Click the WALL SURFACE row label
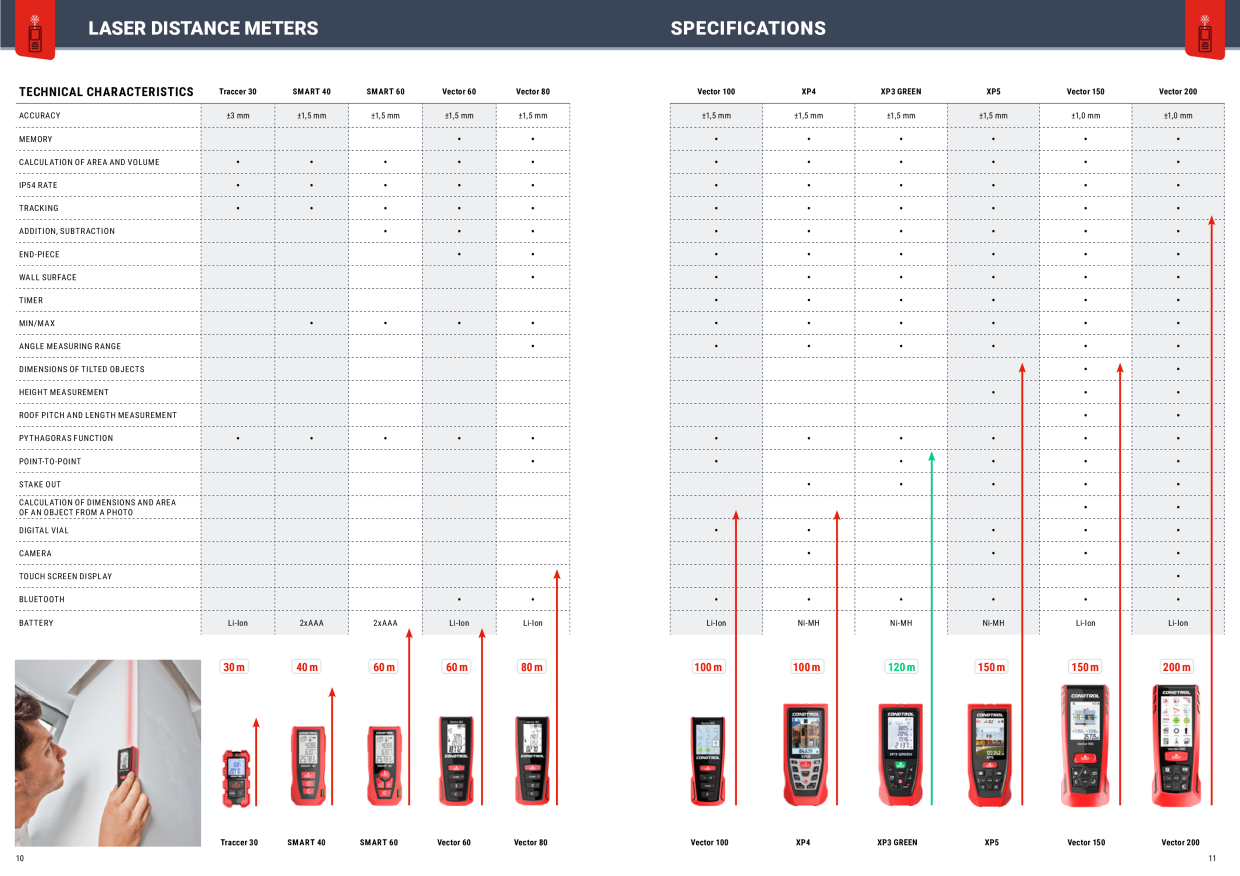 tap(48, 277)
